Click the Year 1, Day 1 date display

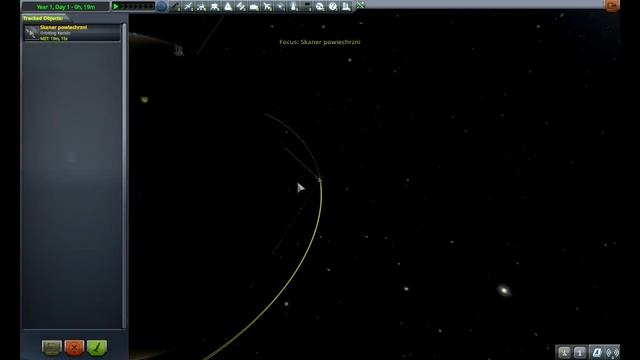(x=66, y=7)
